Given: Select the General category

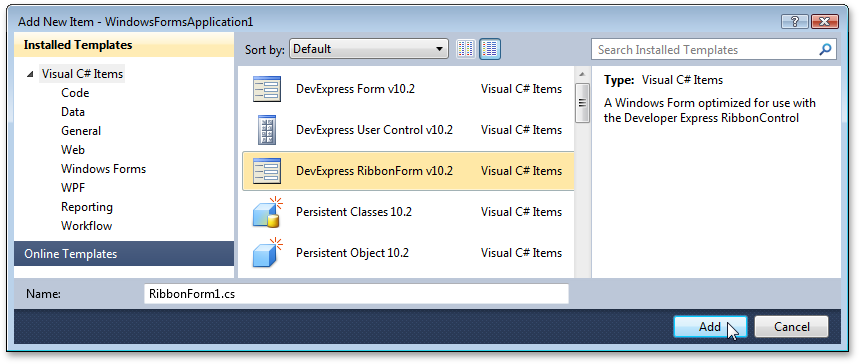Looking at the screenshot, I should (81, 131).
